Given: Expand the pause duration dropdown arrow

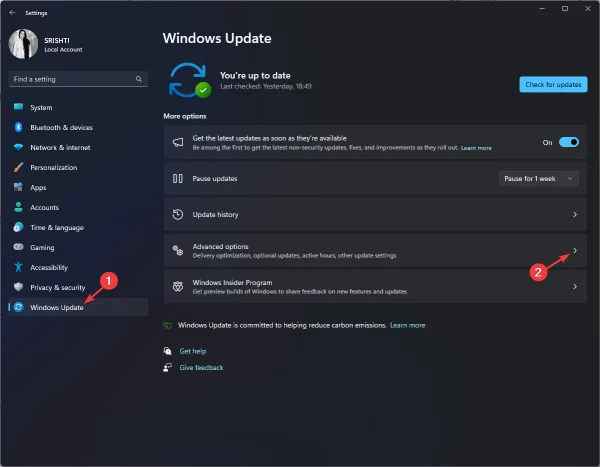Looking at the screenshot, I should [570, 178].
